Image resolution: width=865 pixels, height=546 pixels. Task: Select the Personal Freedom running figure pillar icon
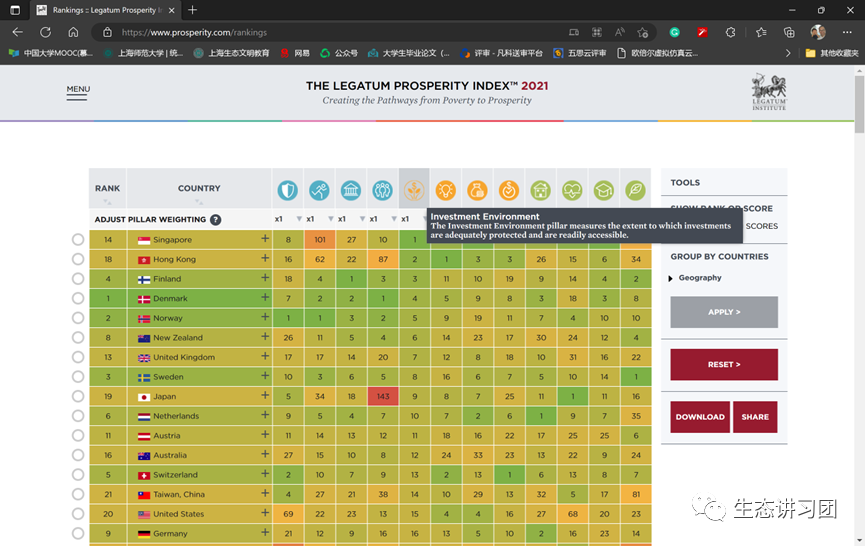(x=319, y=190)
